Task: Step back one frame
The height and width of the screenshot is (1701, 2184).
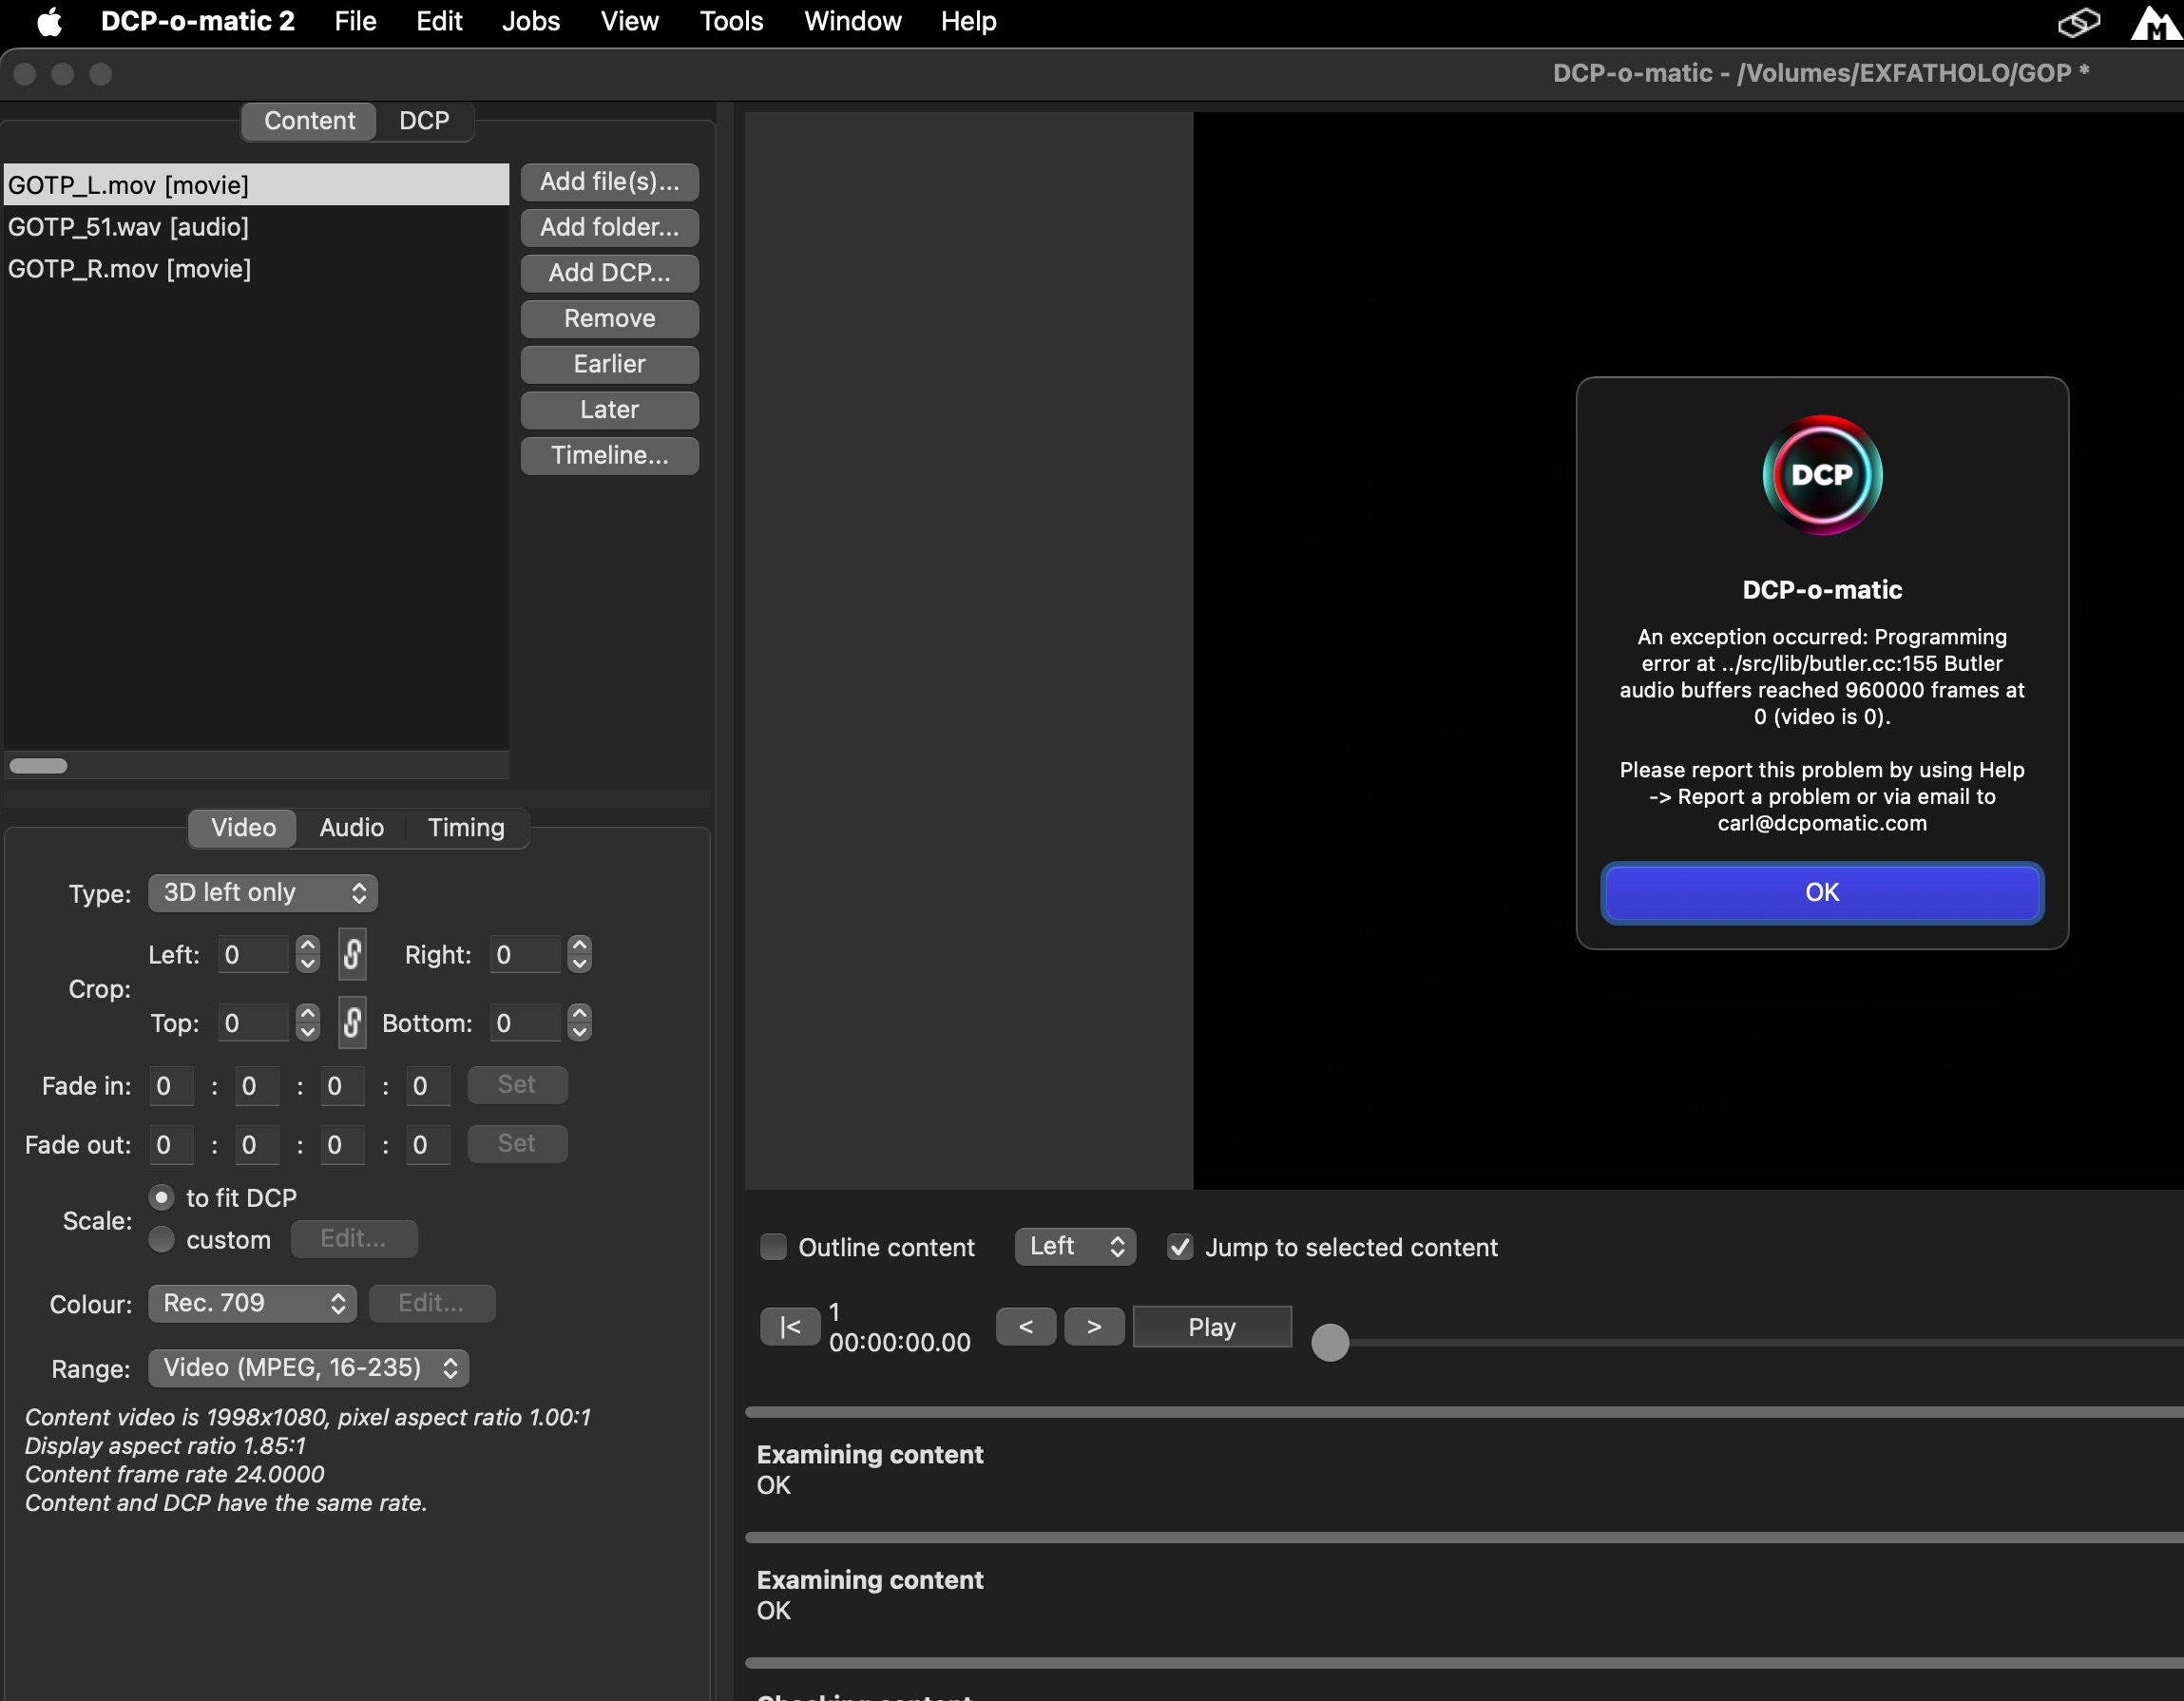Action: (1025, 1327)
